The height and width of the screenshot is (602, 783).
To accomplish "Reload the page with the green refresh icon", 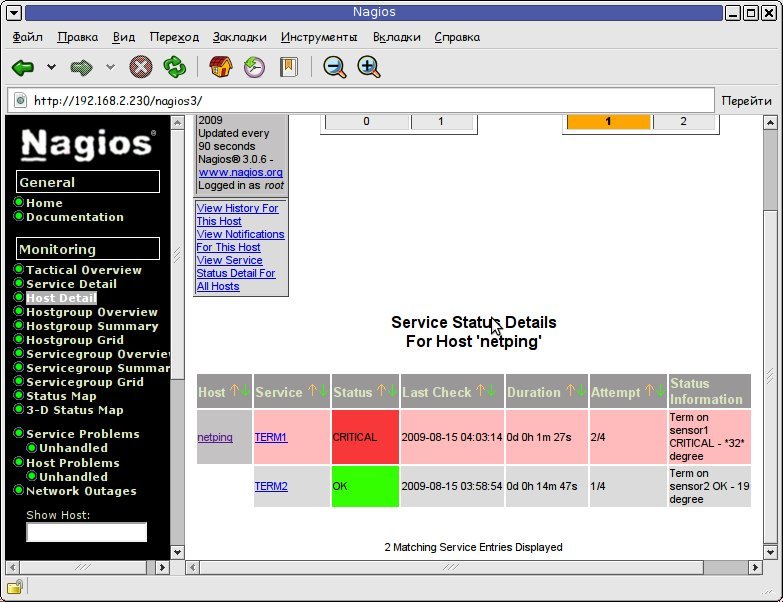I will click(175, 67).
